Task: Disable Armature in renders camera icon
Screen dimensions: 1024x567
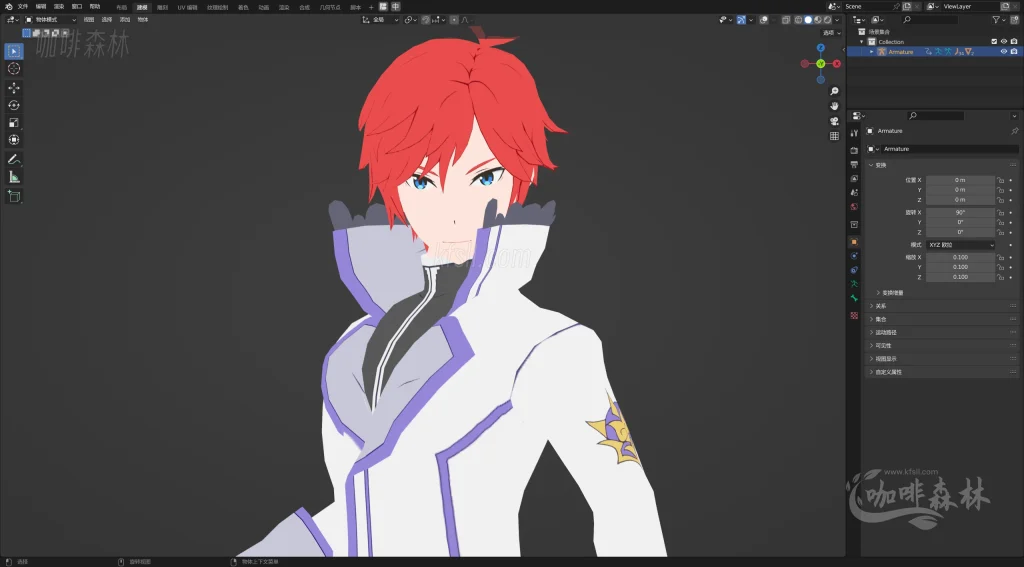Action: coord(1014,52)
